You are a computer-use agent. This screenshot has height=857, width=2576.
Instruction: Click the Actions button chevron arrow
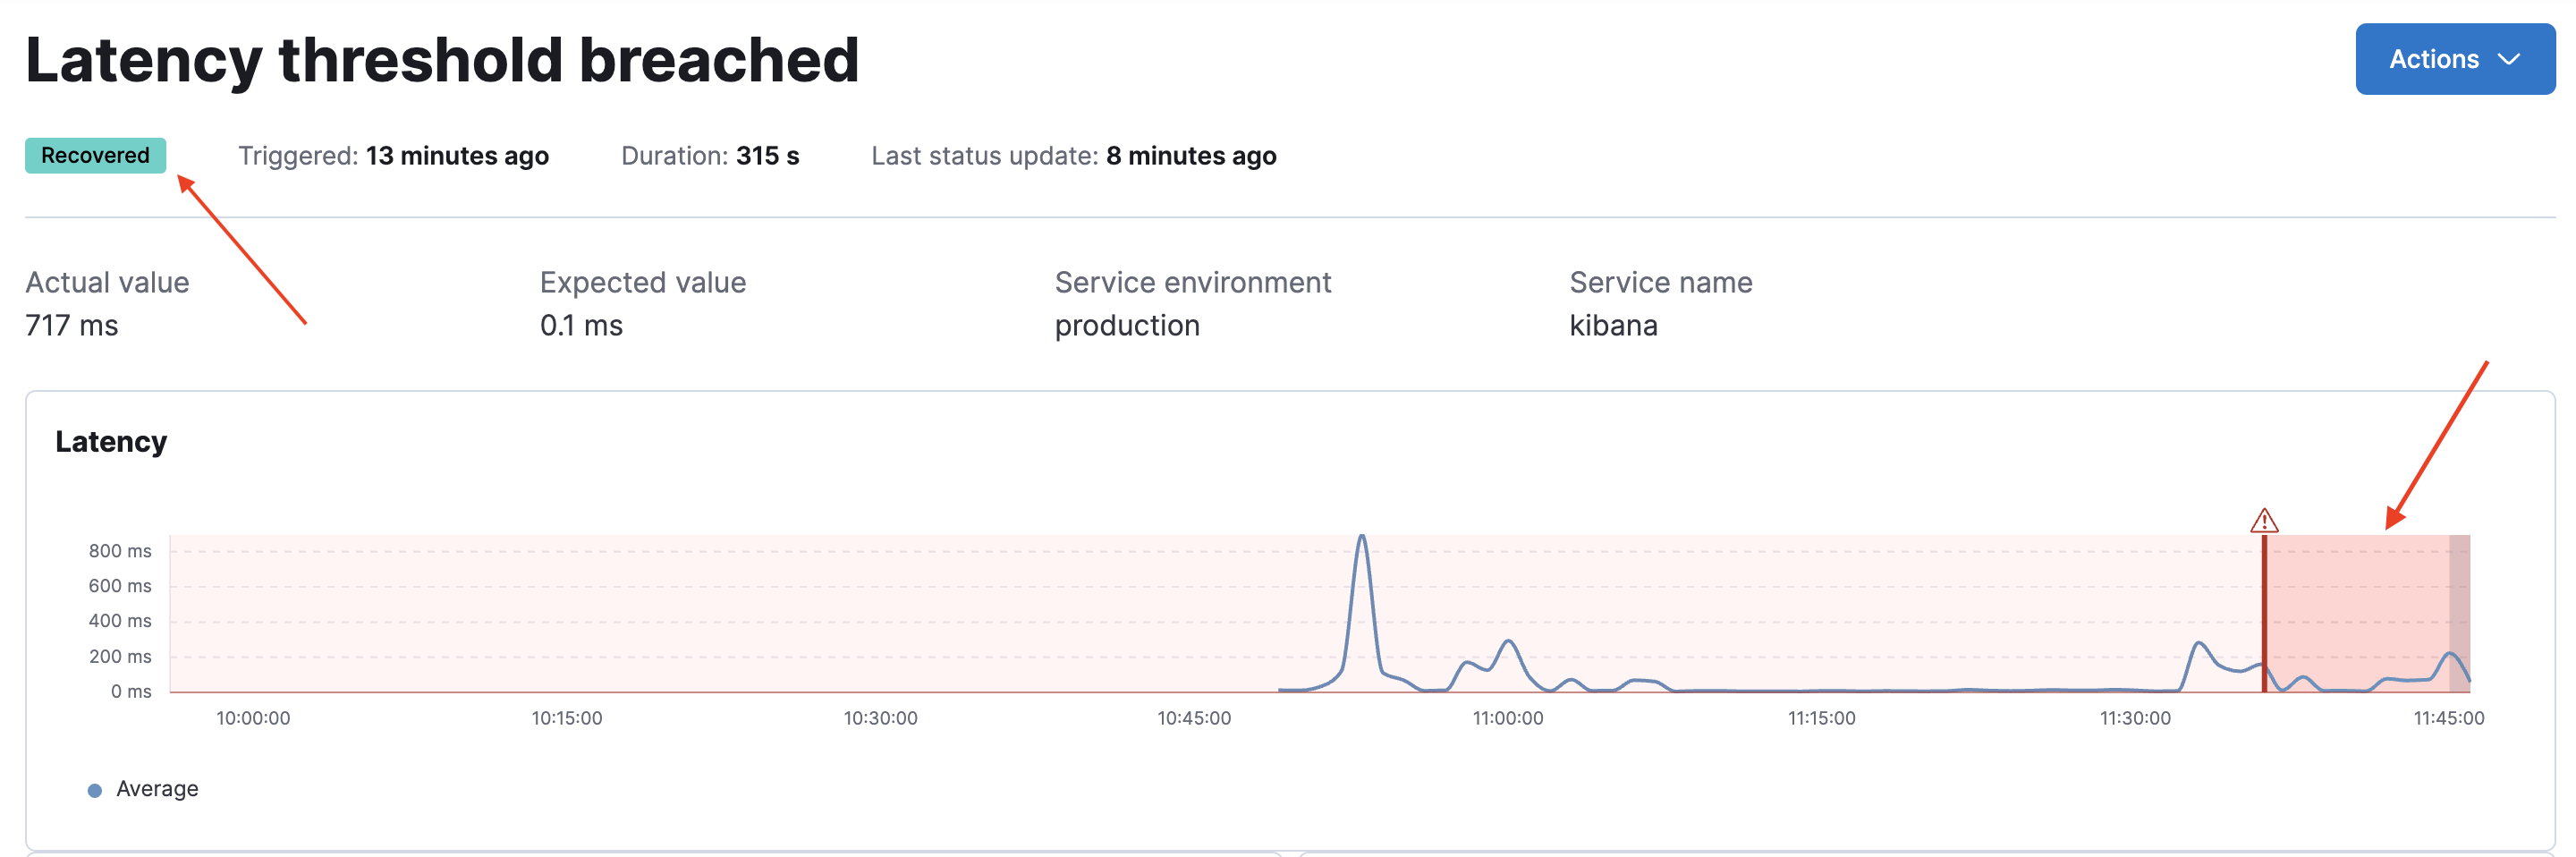[2510, 59]
